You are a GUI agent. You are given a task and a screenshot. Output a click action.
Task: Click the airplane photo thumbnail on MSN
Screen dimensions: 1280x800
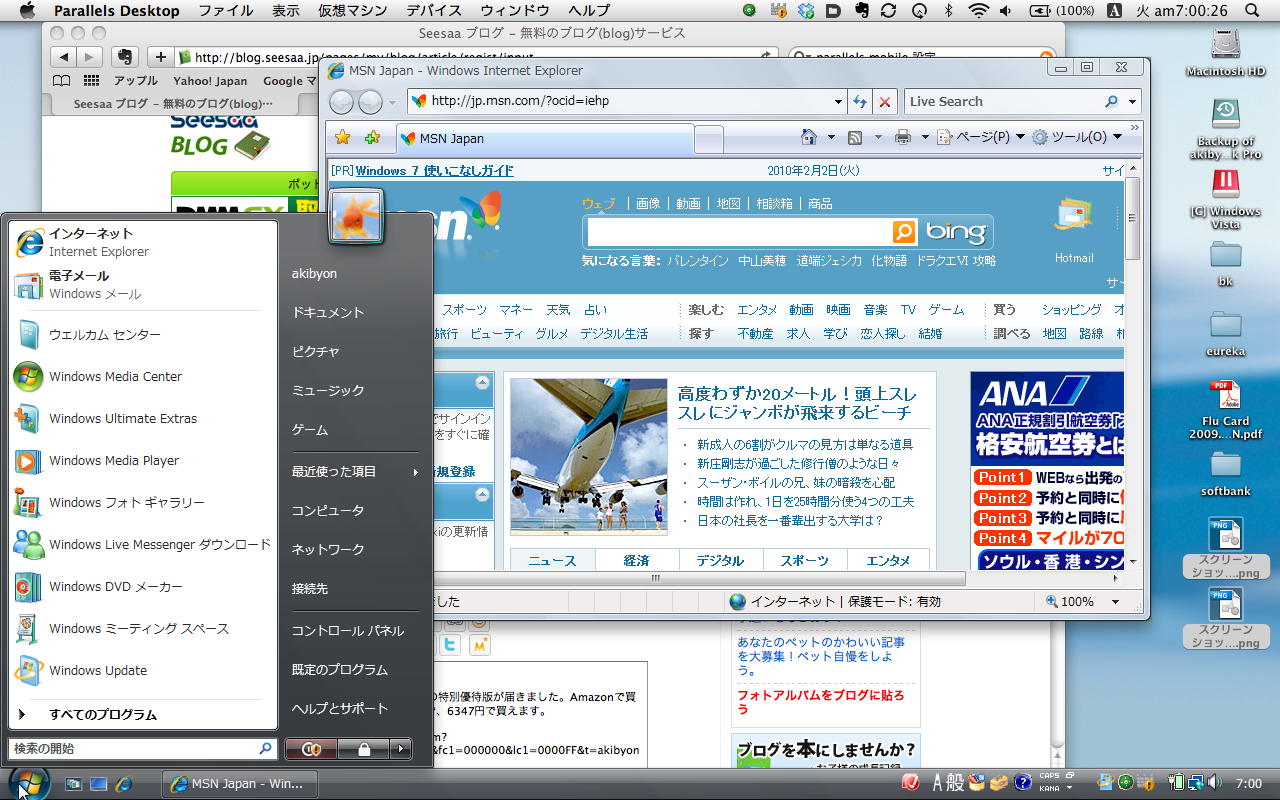(x=589, y=456)
